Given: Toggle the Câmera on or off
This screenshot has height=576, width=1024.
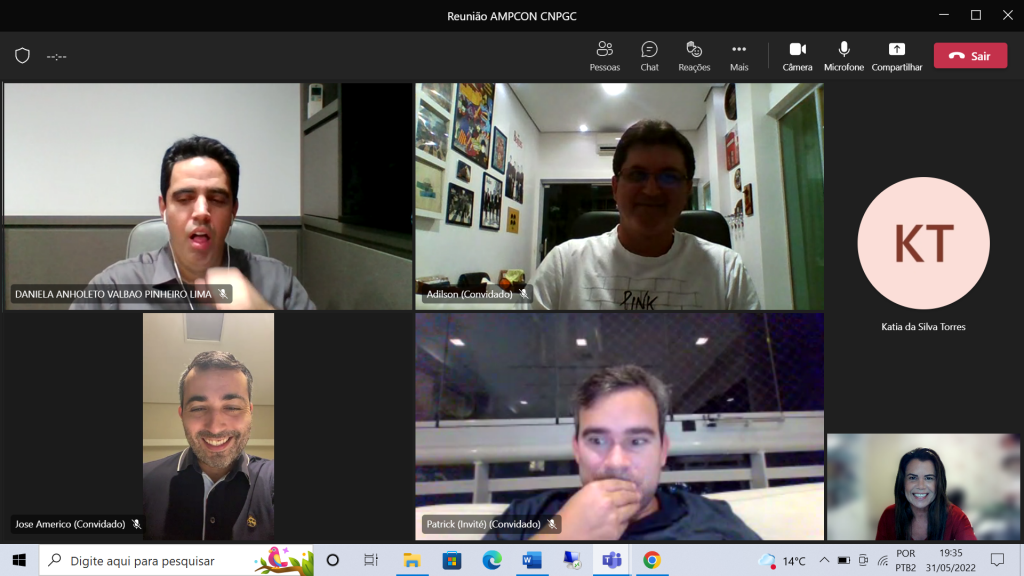Looking at the screenshot, I should coord(797,56).
